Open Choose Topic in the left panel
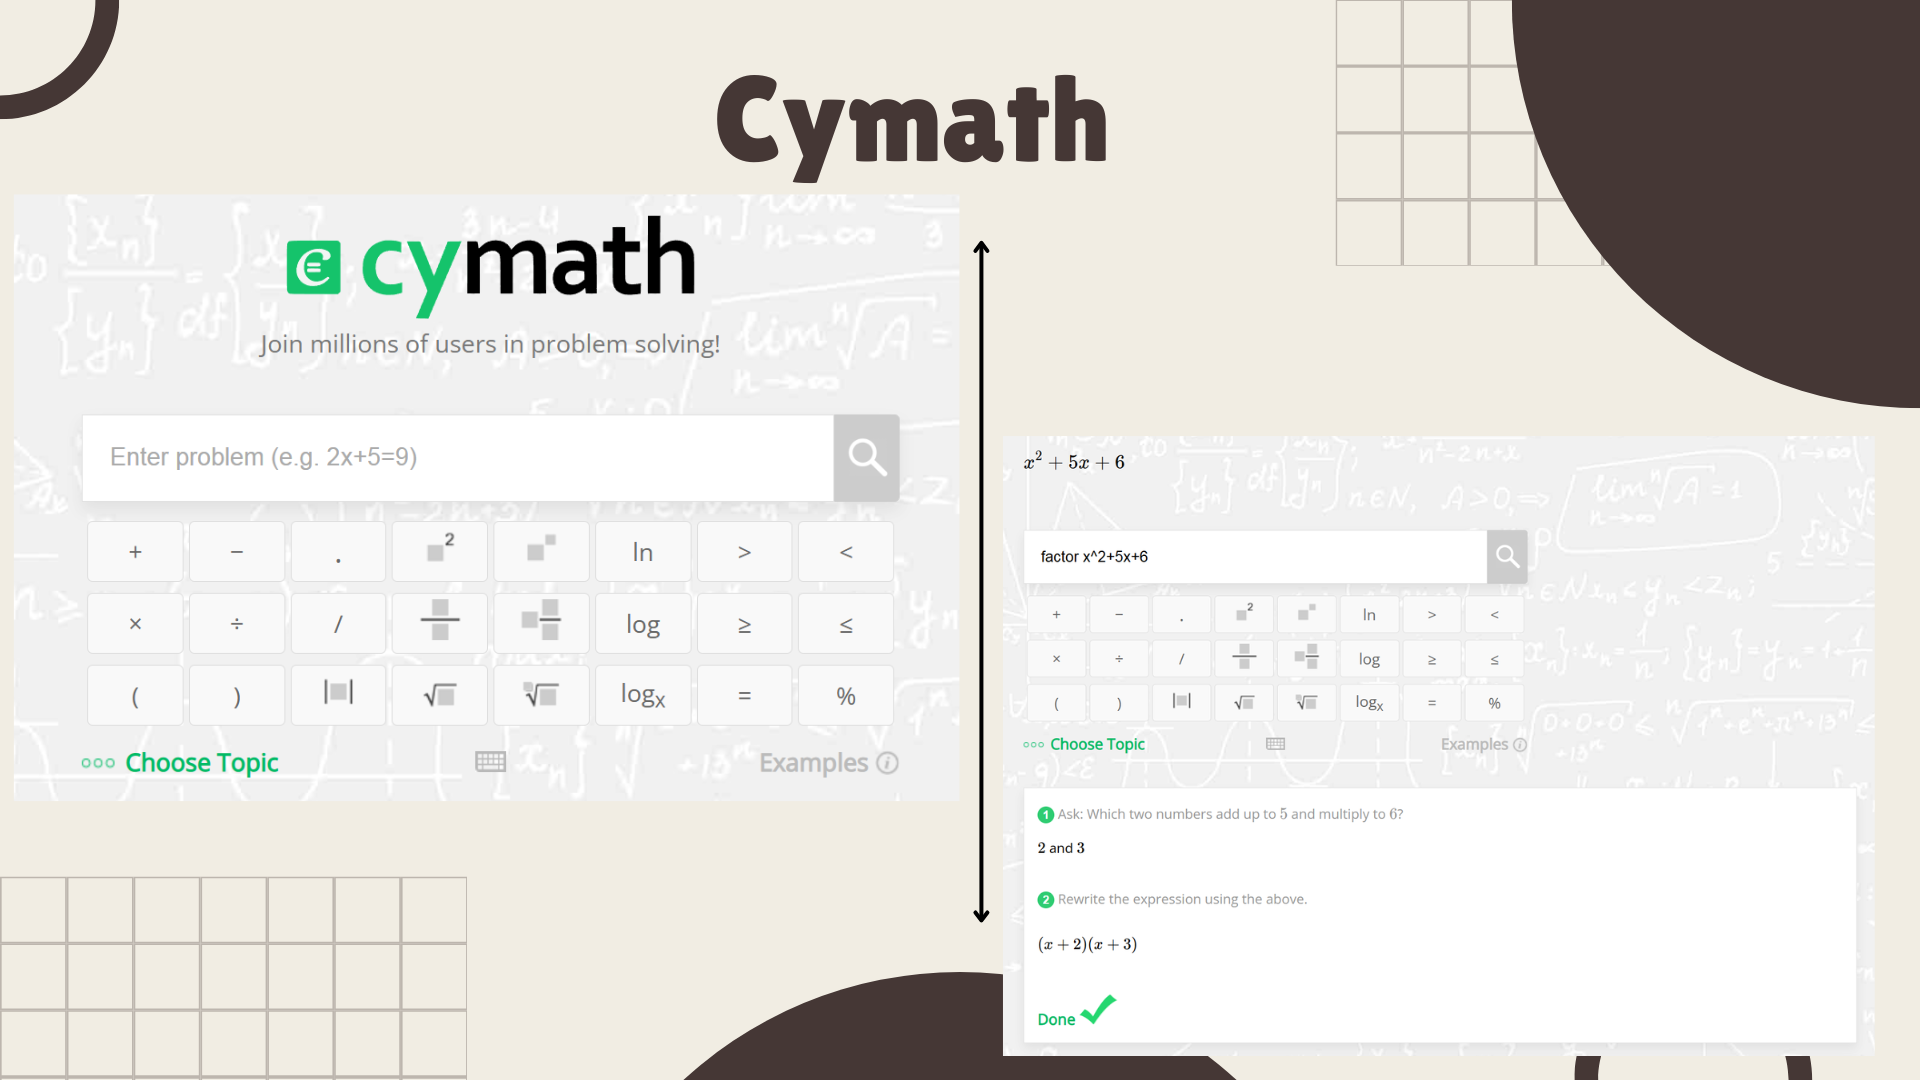1920x1080 pixels. 180,763
